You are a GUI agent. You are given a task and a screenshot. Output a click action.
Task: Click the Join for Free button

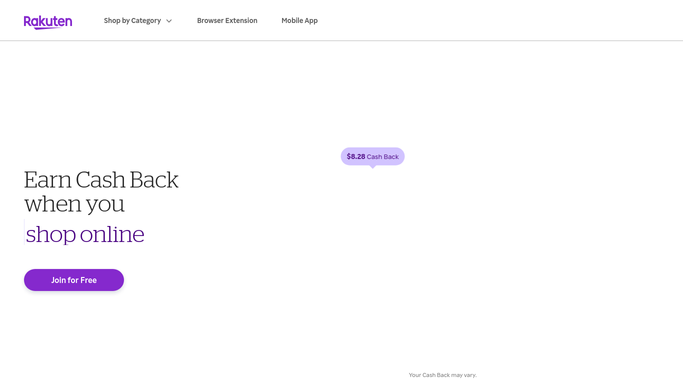pyautogui.click(x=74, y=280)
